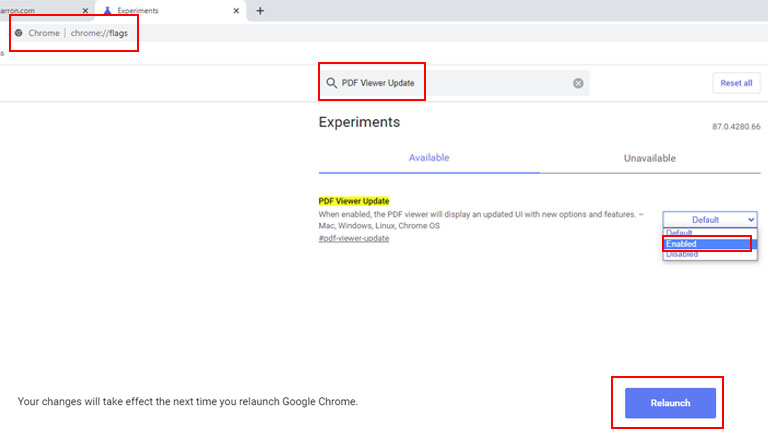Click the Reset all button
The height and width of the screenshot is (432, 768).
[736, 83]
